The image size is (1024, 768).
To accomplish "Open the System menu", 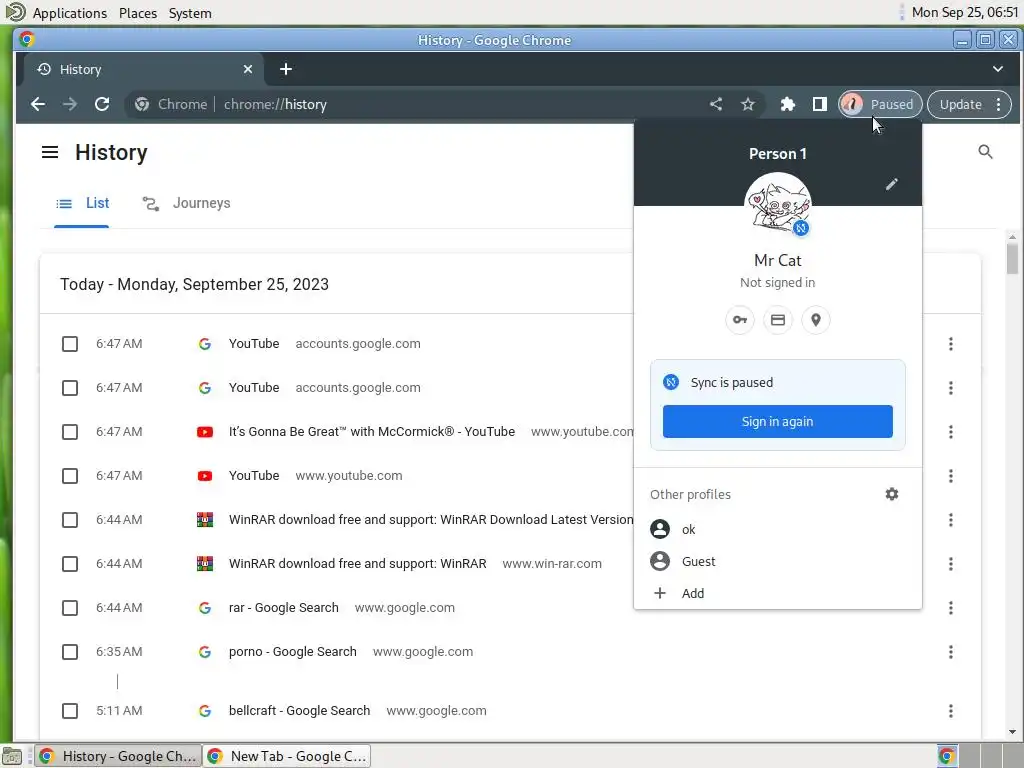I will click(x=190, y=13).
